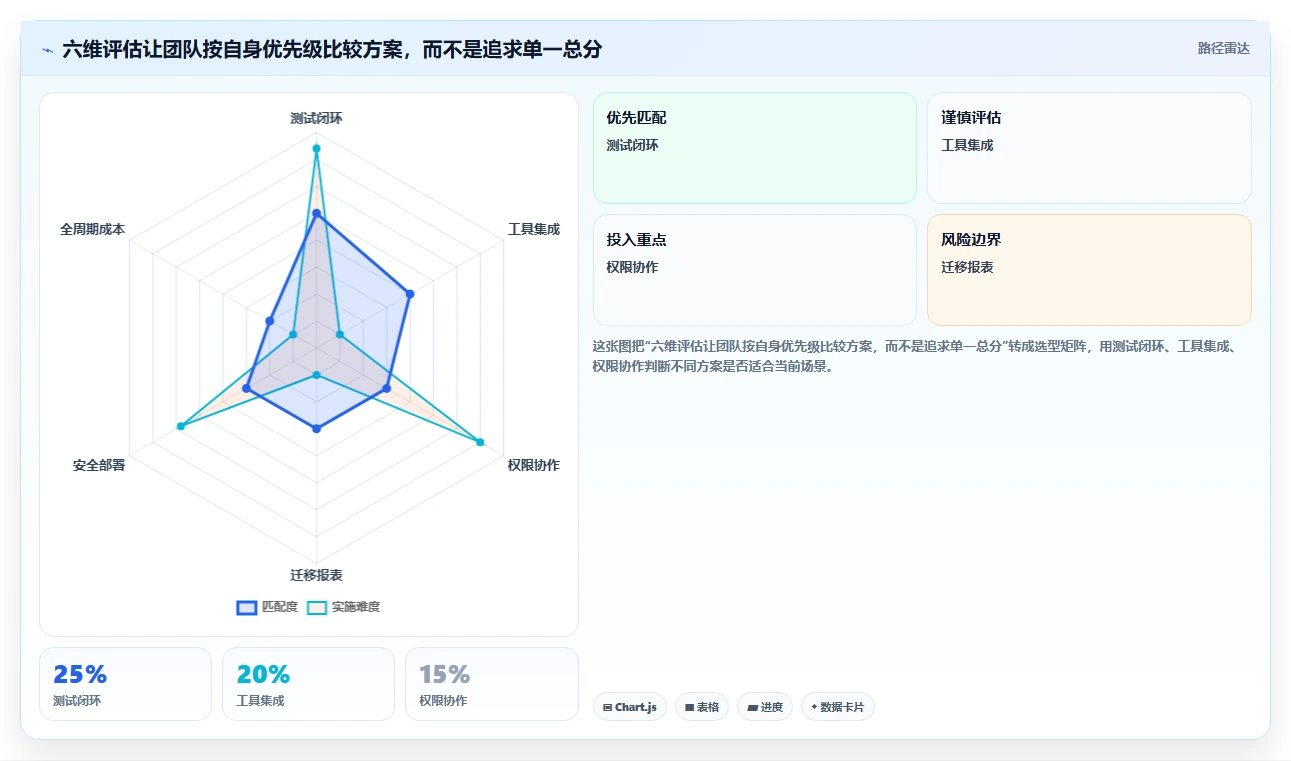This screenshot has height=761, width=1291.
Task: Click the Chart.js tag icon
Action: pyautogui.click(x=607, y=707)
